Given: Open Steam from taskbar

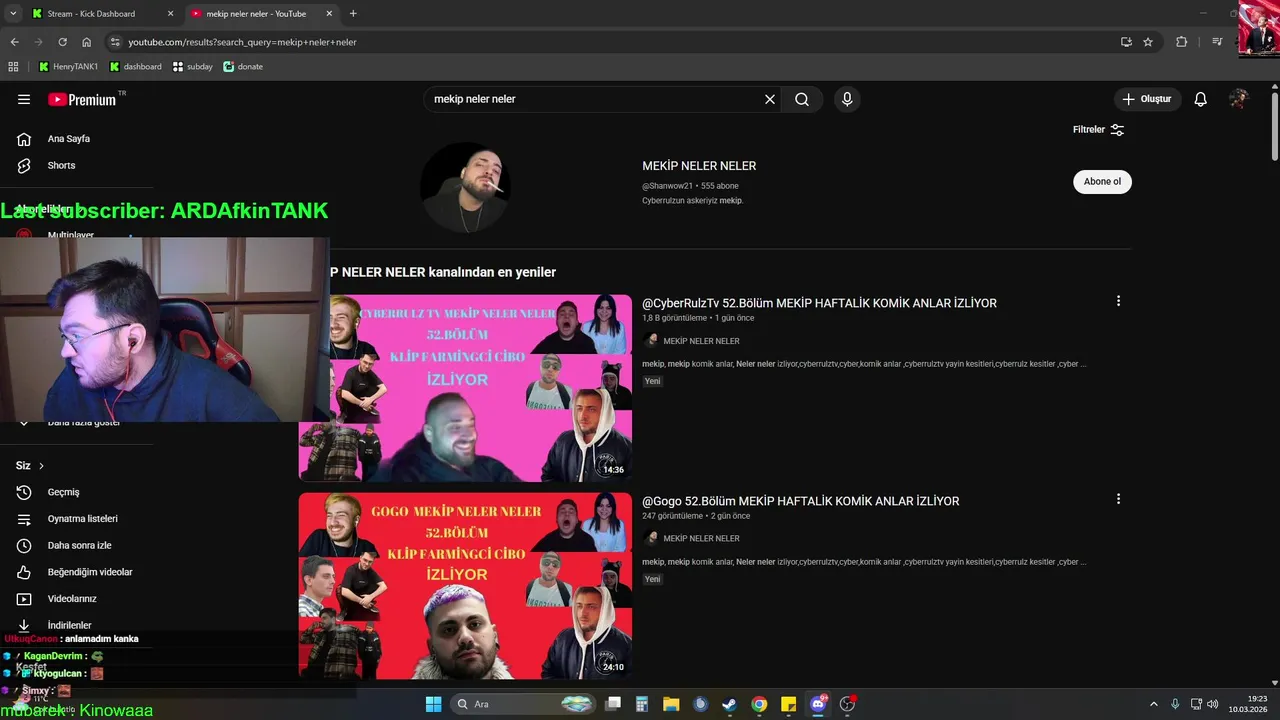Looking at the screenshot, I should pyautogui.click(x=729, y=704).
